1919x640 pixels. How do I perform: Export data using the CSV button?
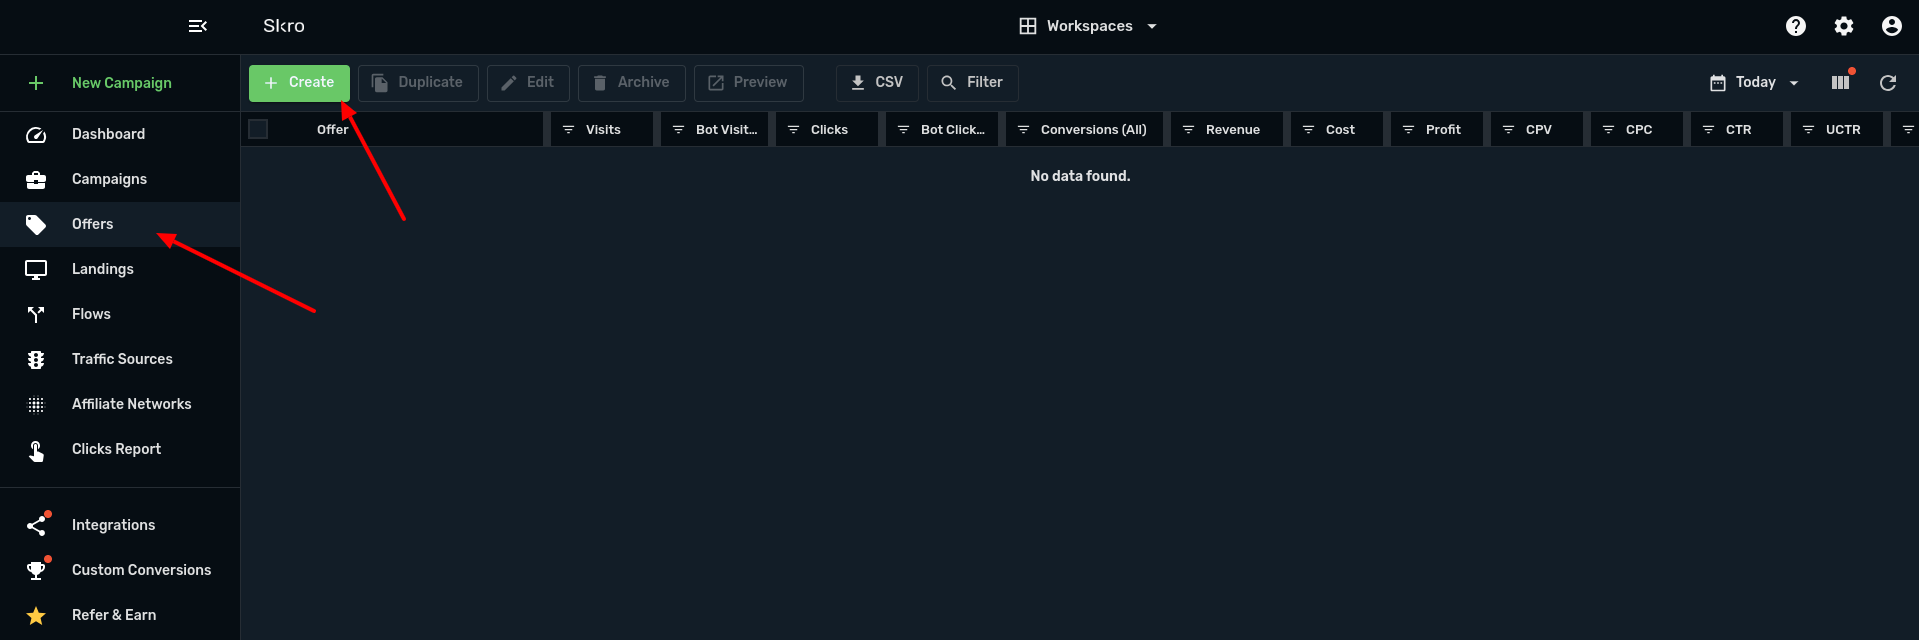(x=877, y=83)
